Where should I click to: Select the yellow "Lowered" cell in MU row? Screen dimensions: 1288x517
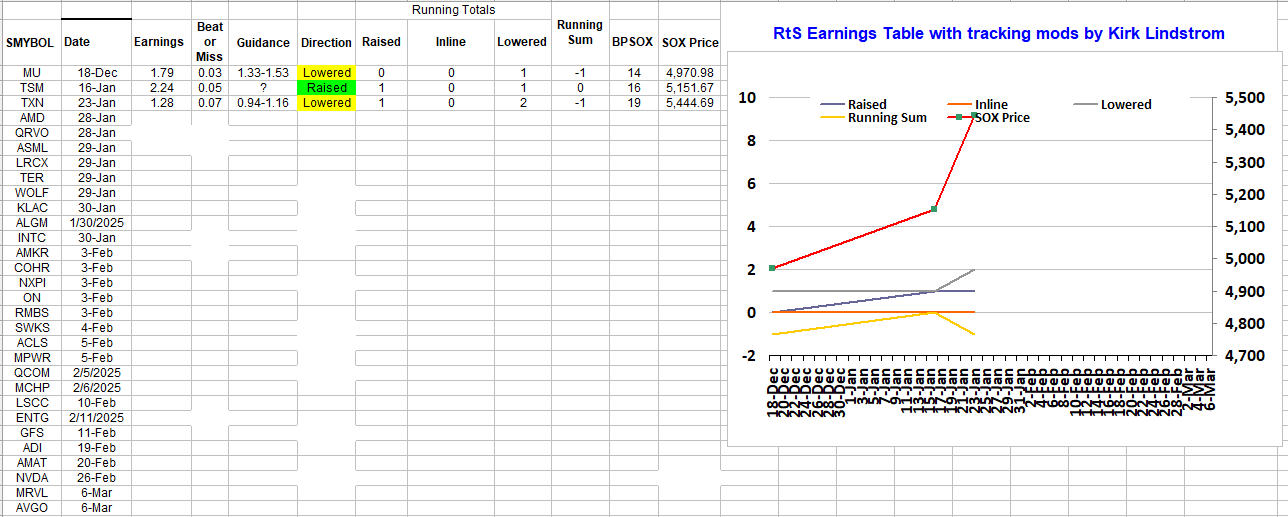(327, 73)
